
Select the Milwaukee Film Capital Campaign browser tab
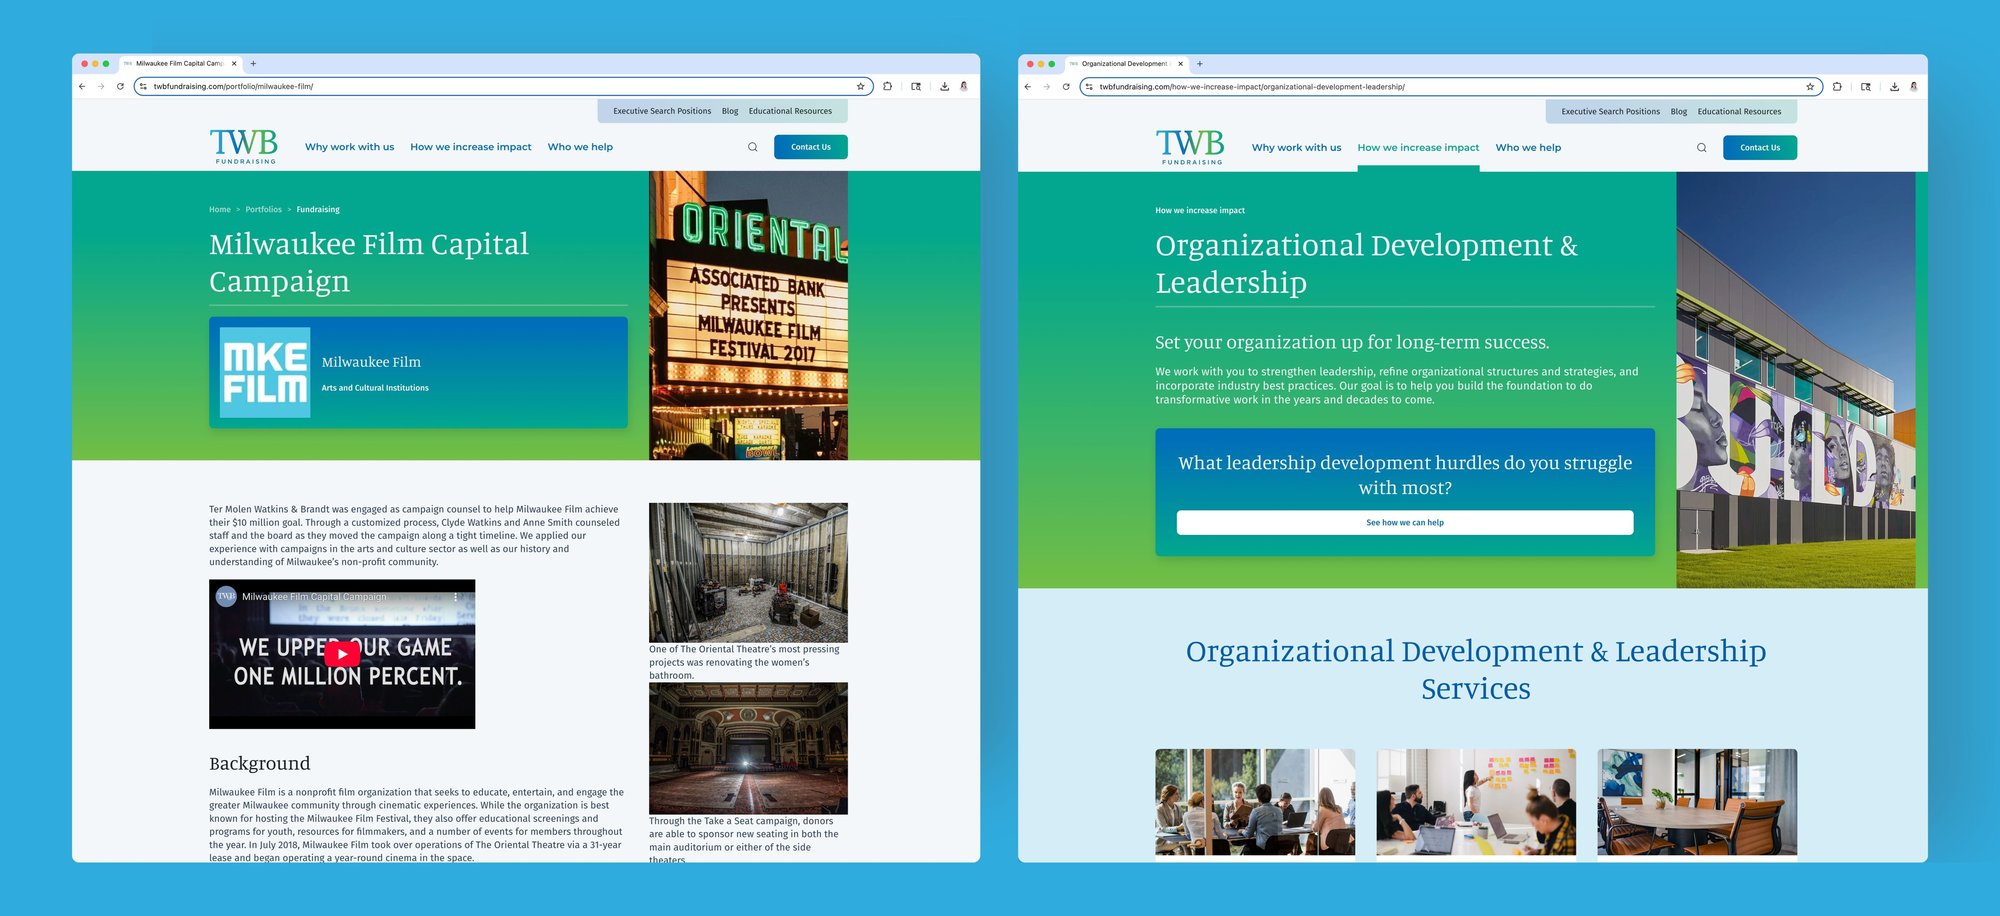click(180, 63)
